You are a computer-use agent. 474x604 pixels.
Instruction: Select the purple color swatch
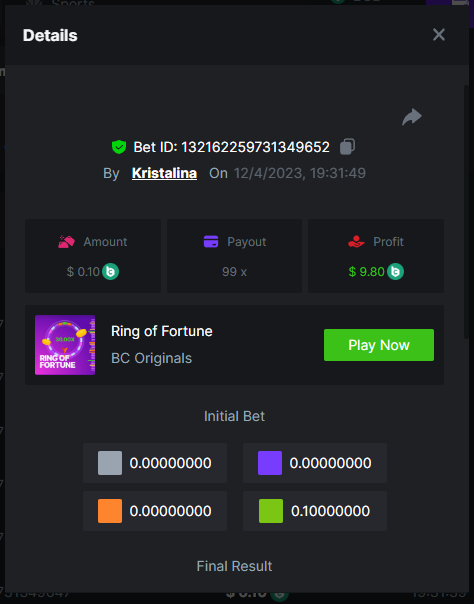tap(270, 463)
